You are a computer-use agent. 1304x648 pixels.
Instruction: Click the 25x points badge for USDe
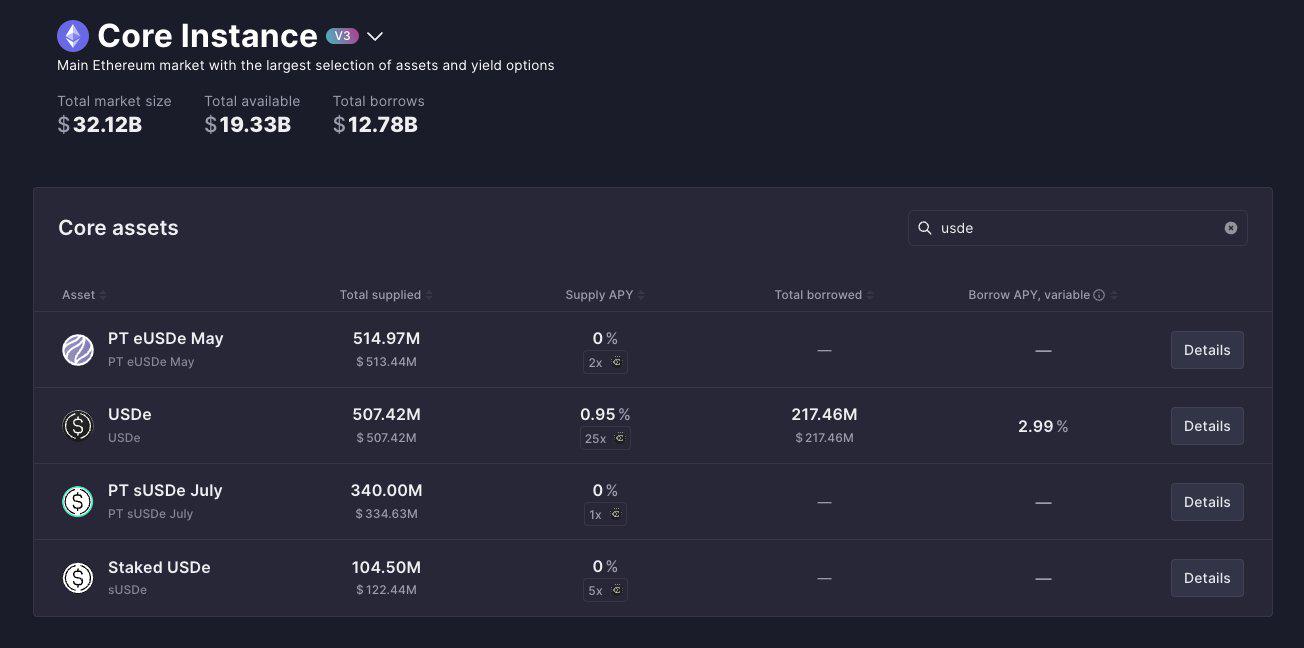click(x=605, y=438)
